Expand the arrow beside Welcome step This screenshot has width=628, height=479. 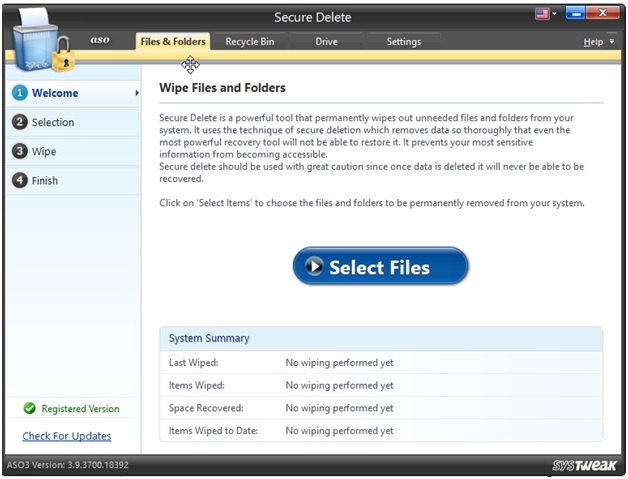click(136, 93)
